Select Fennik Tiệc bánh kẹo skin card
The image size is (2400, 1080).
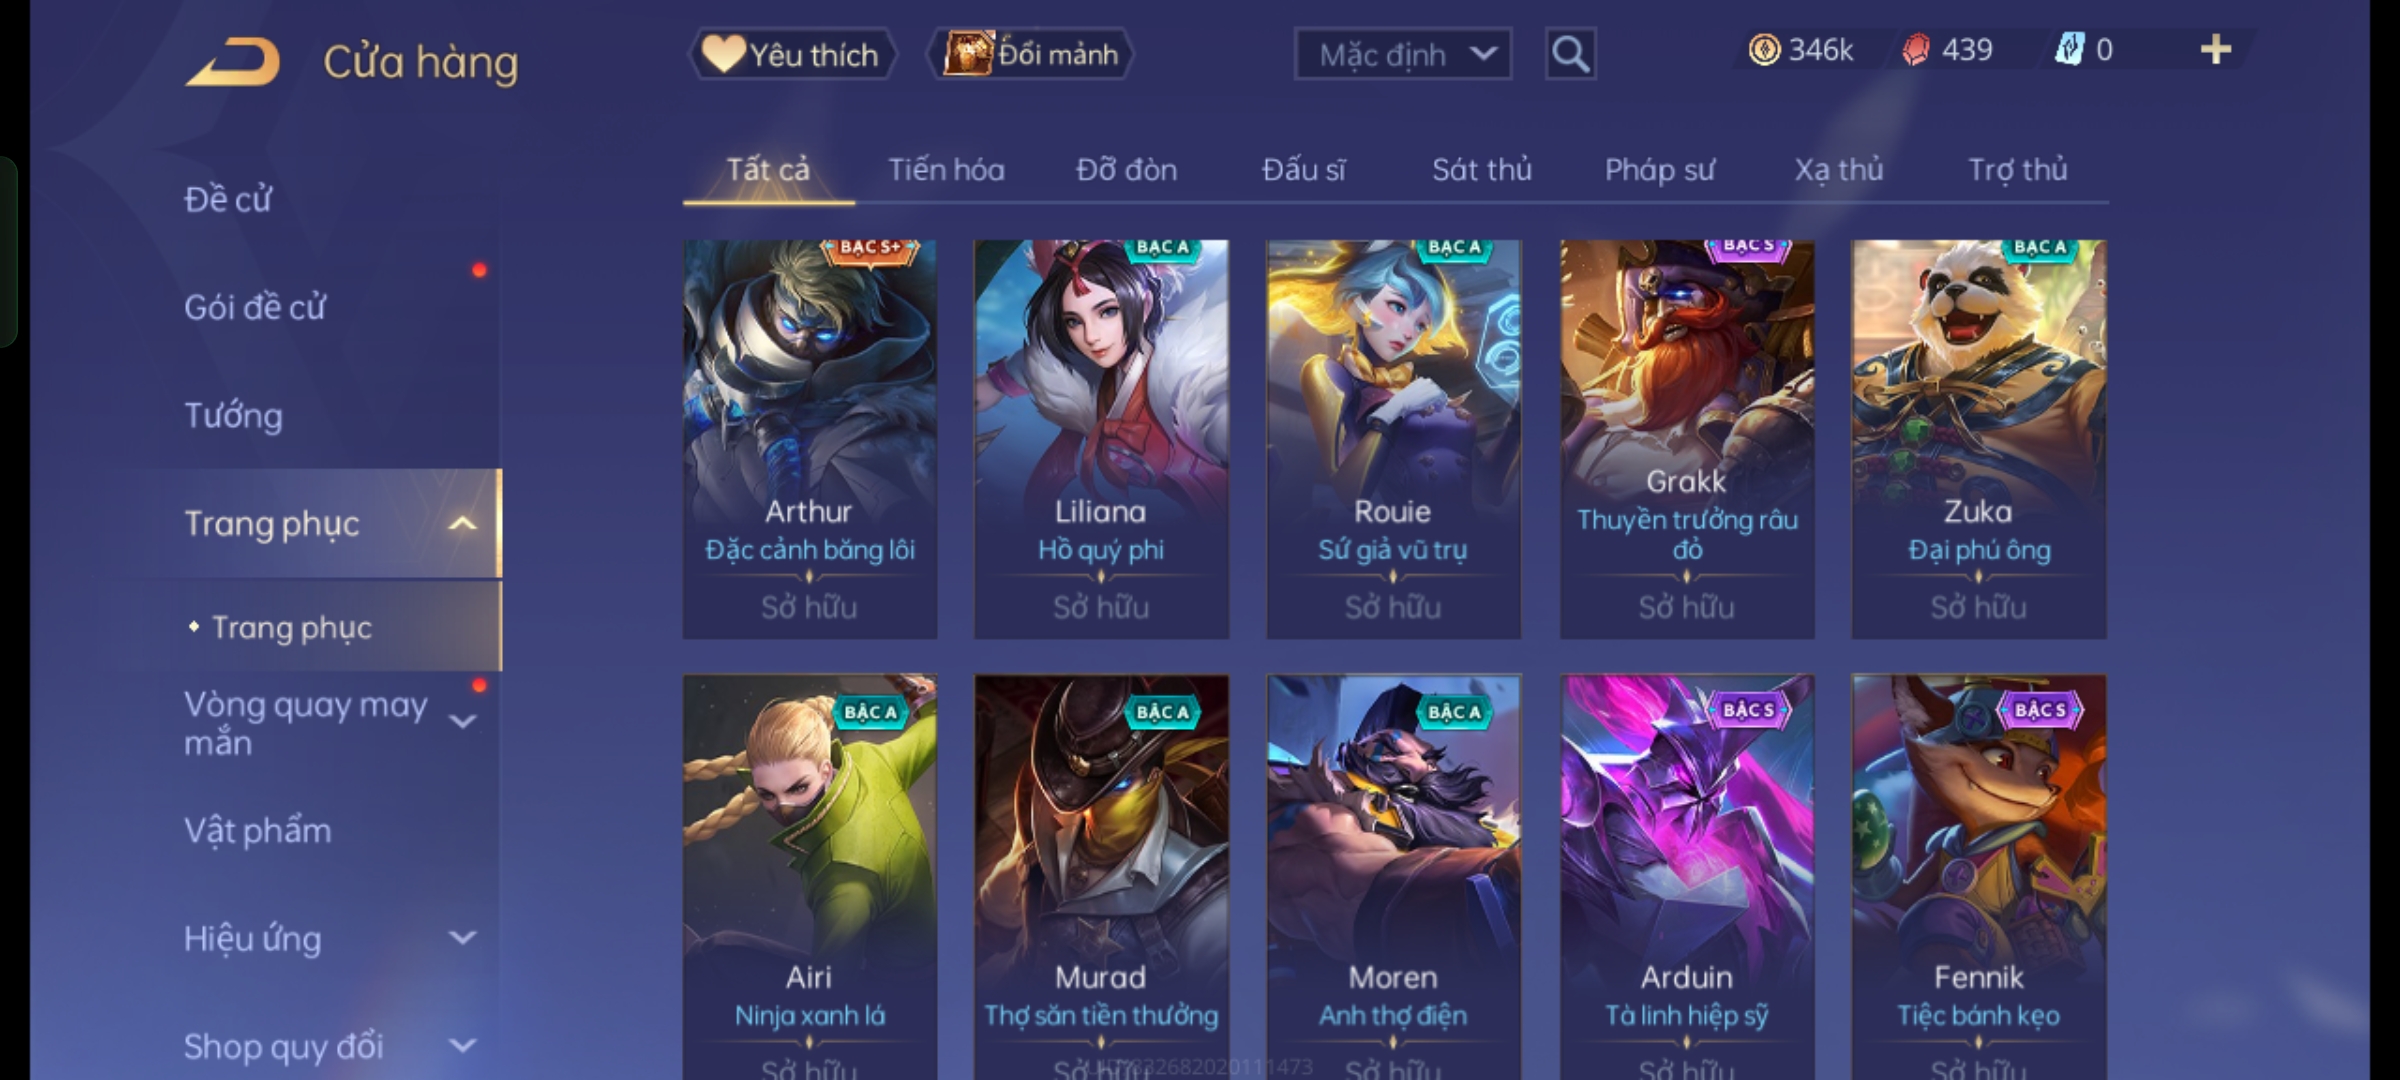pos(1979,877)
